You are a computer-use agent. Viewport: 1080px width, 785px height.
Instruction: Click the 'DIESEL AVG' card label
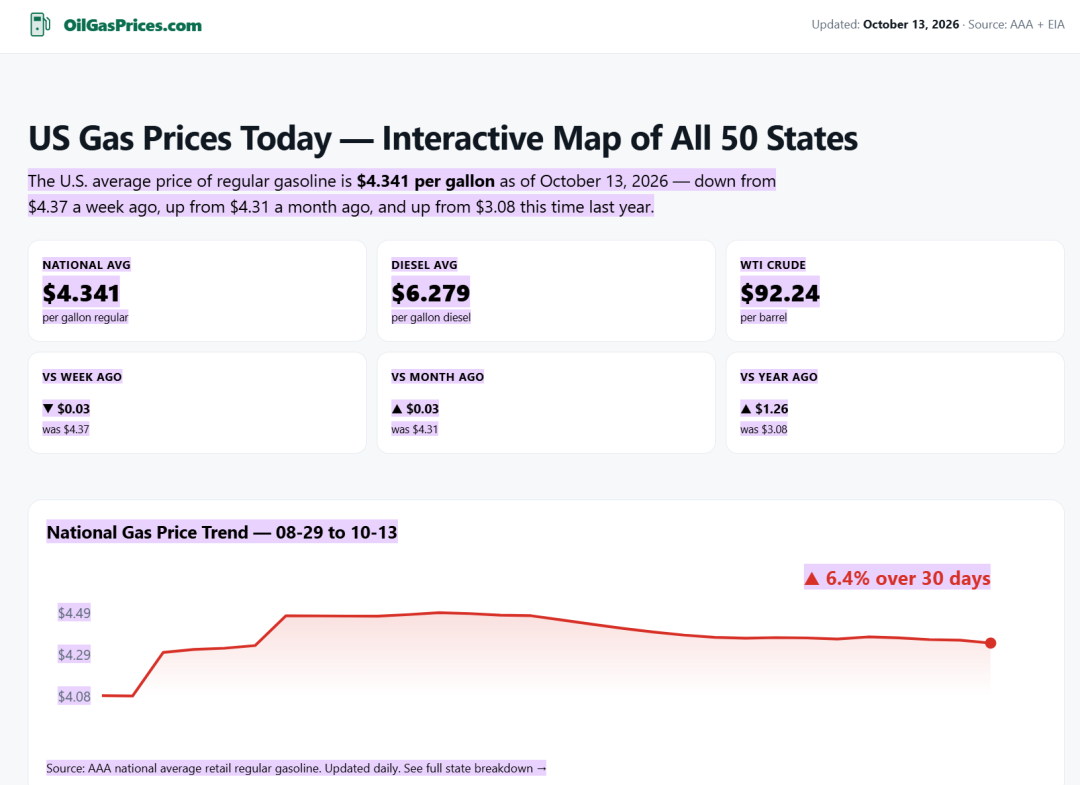pyautogui.click(x=424, y=265)
